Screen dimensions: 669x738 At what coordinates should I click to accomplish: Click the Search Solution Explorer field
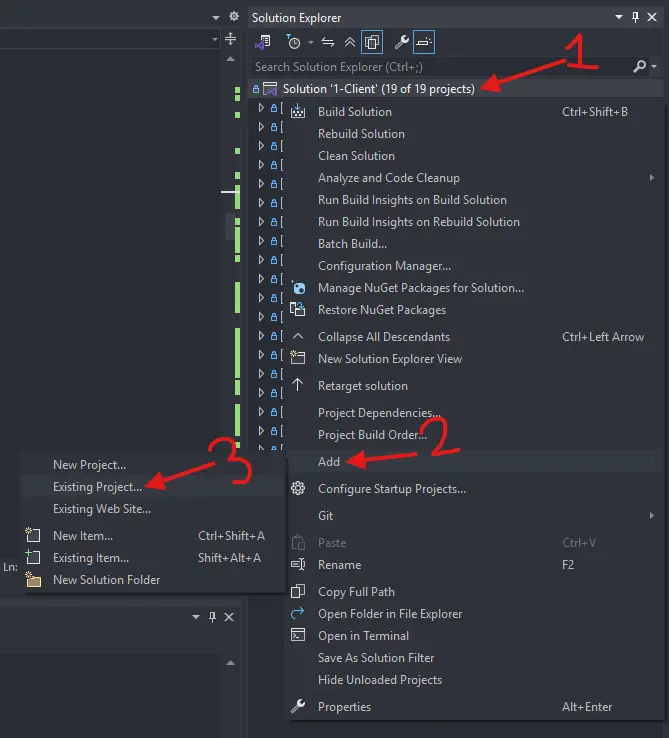coord(439,67)
